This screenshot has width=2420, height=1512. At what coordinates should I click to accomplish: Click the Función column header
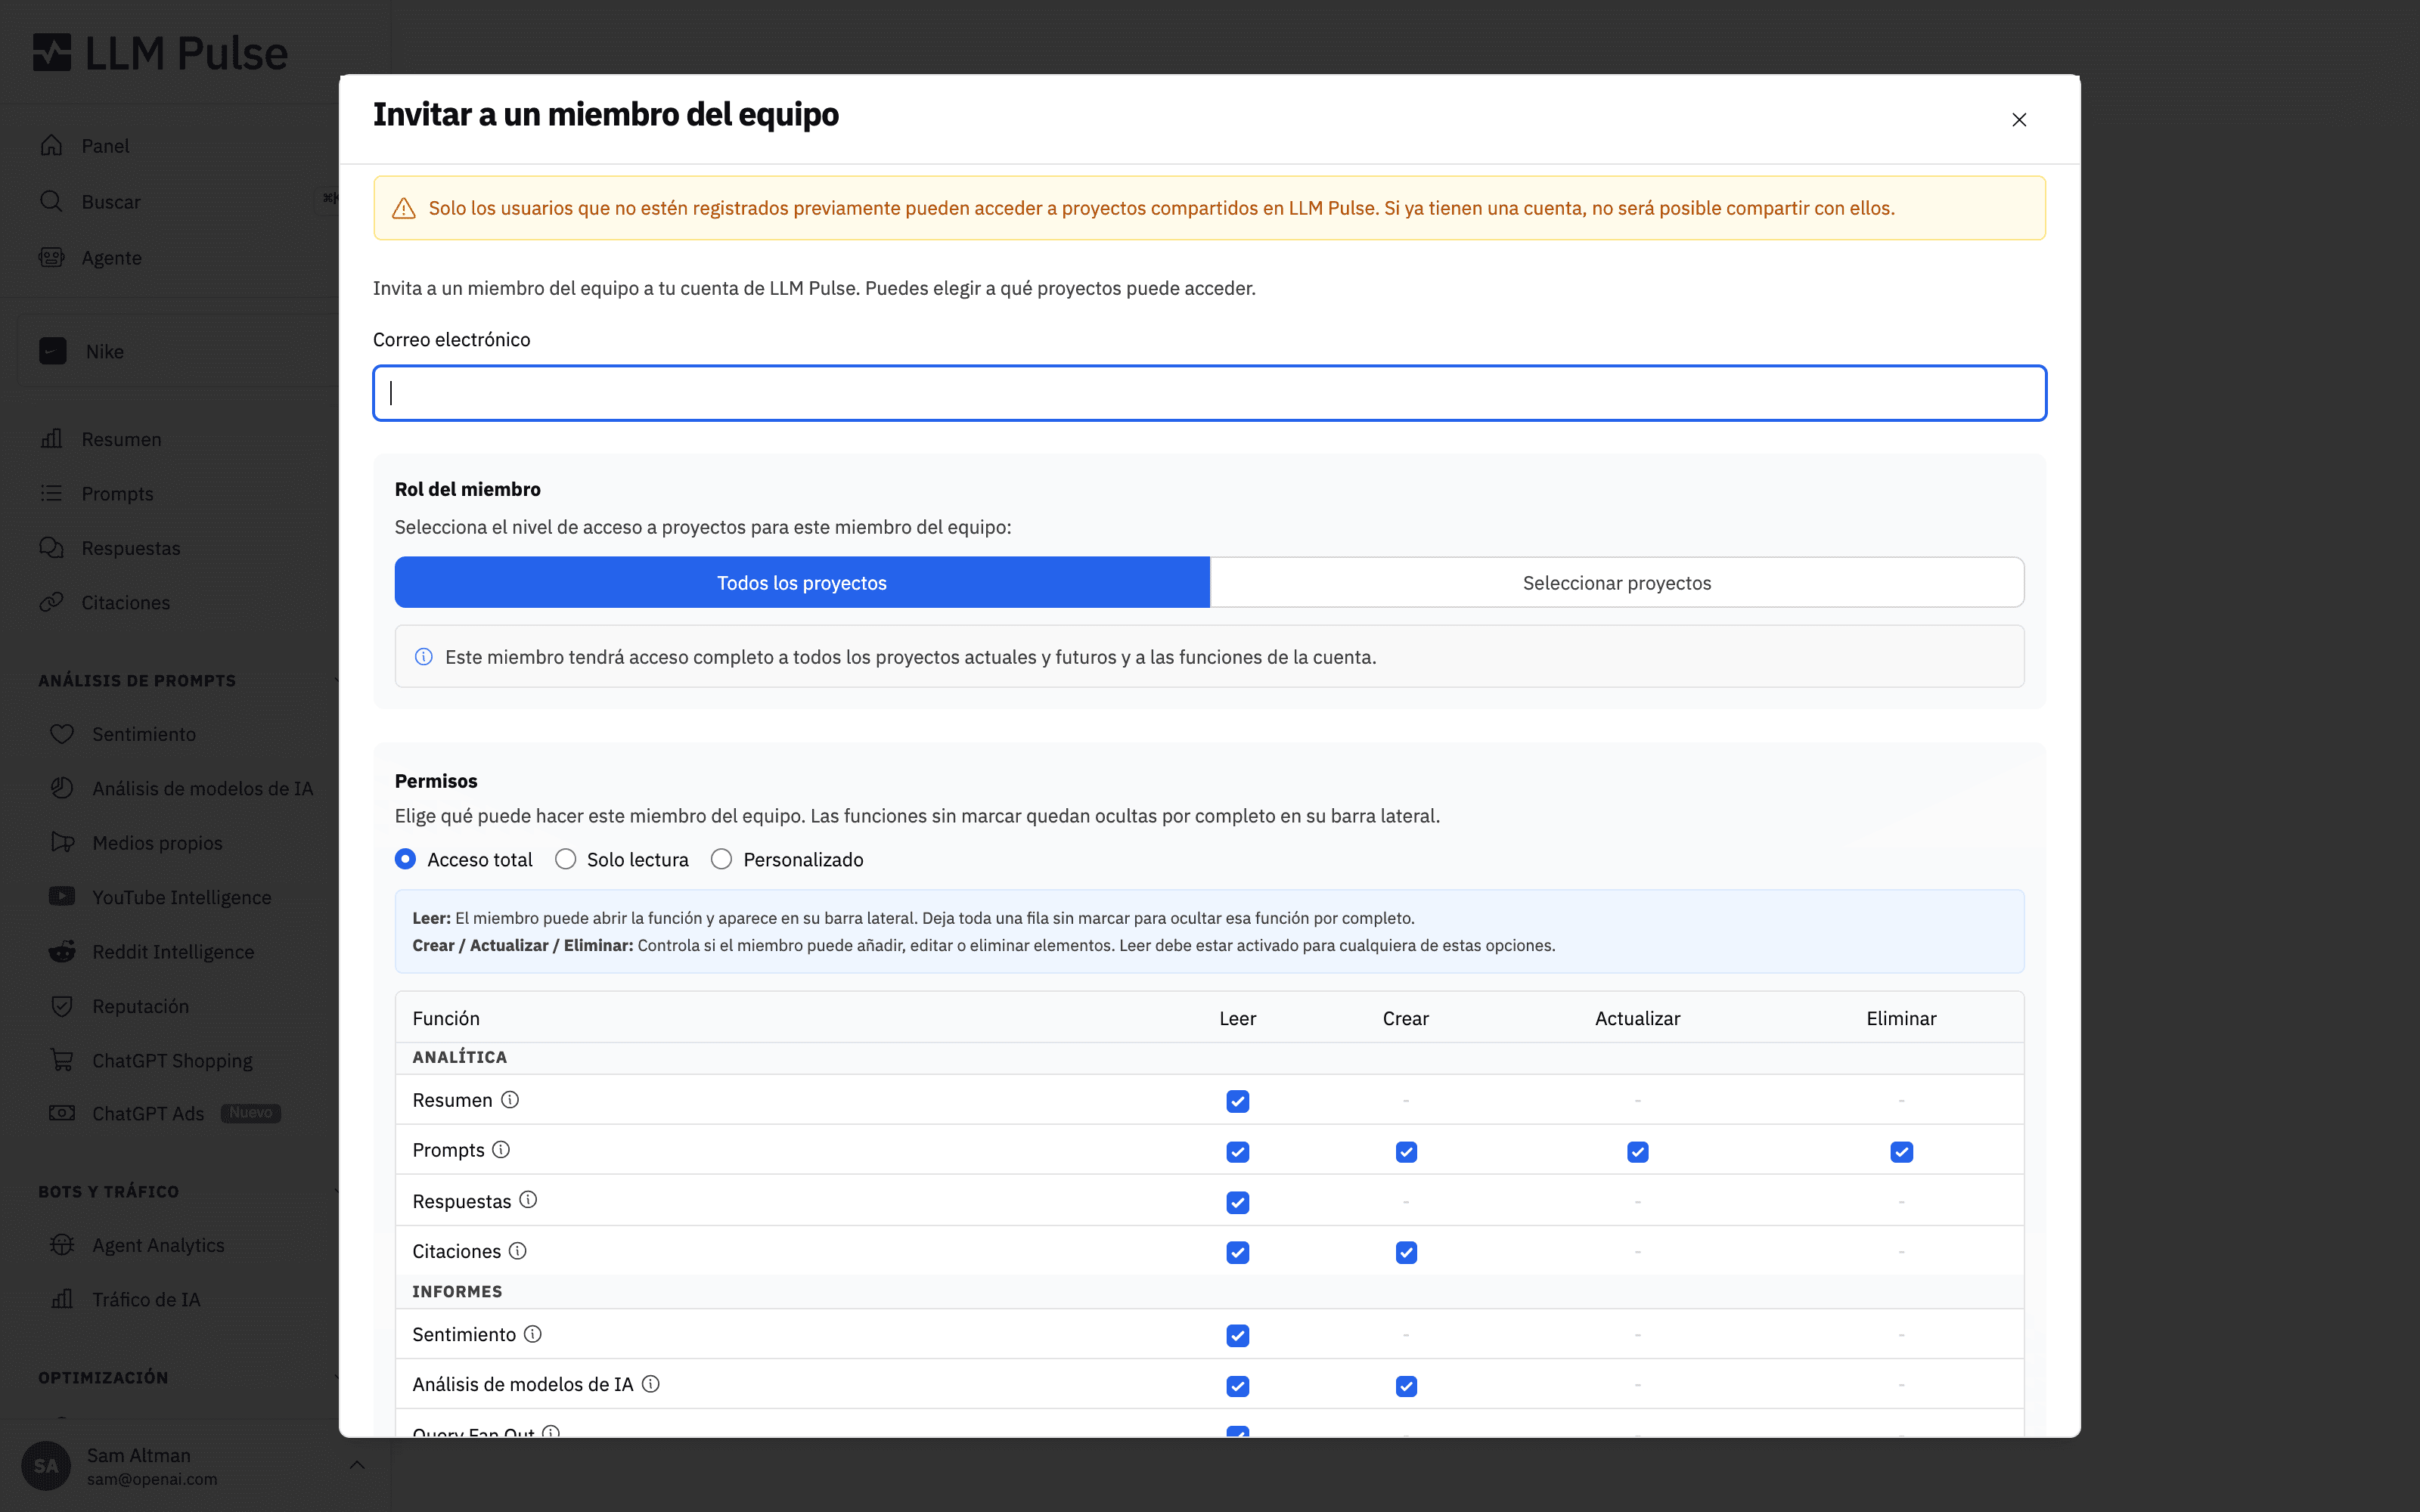pos(446,1018)
